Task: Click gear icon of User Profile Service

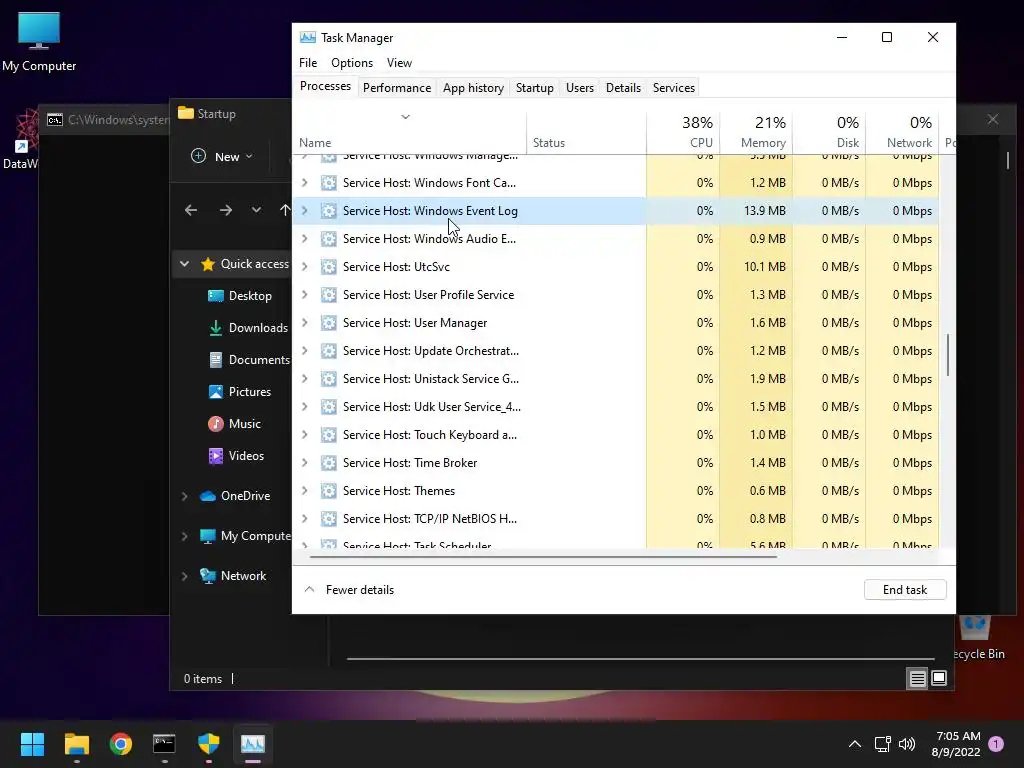Action: 328,295
